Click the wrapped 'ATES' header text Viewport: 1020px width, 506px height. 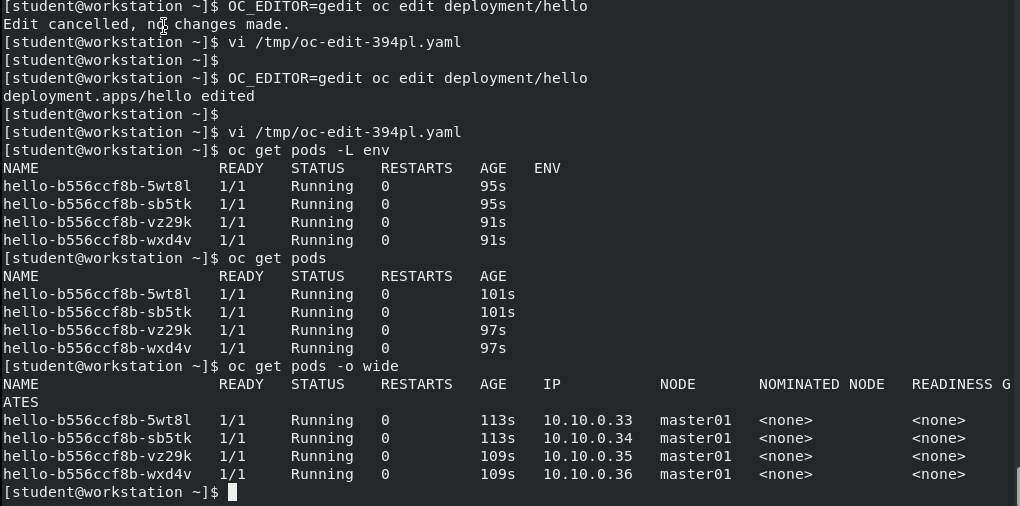[x=20, y=402]
